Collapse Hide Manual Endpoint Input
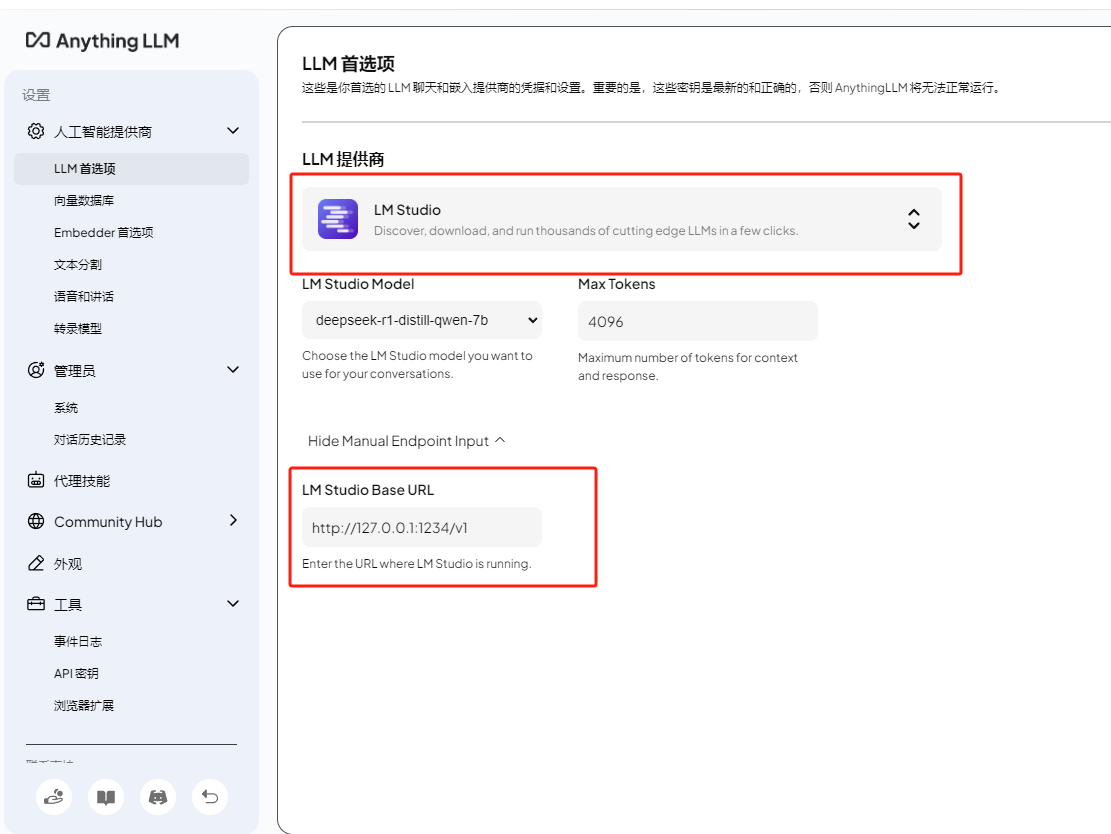 click(x=406, y=441)
